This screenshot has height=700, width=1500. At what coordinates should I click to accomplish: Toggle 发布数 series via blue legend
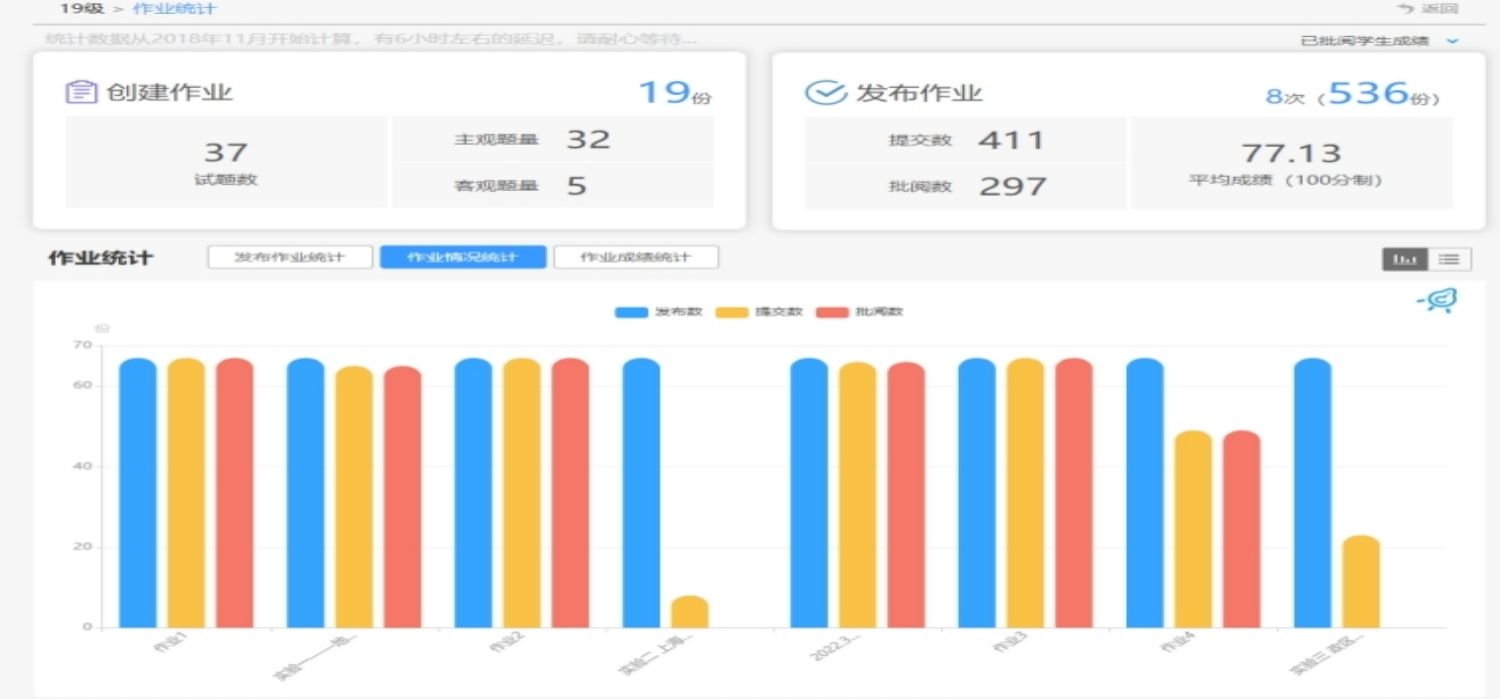[x=632, y=312]
